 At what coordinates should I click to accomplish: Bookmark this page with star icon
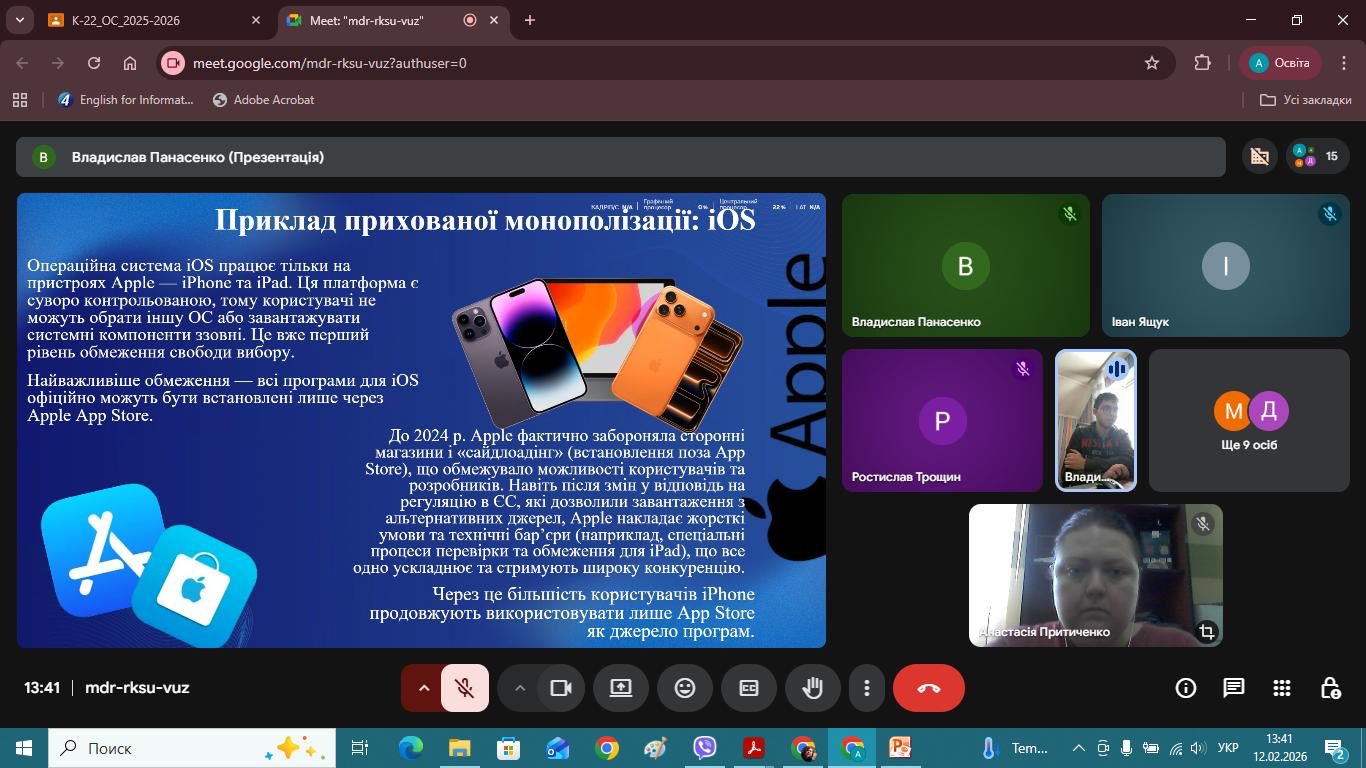coord(1152,63)
